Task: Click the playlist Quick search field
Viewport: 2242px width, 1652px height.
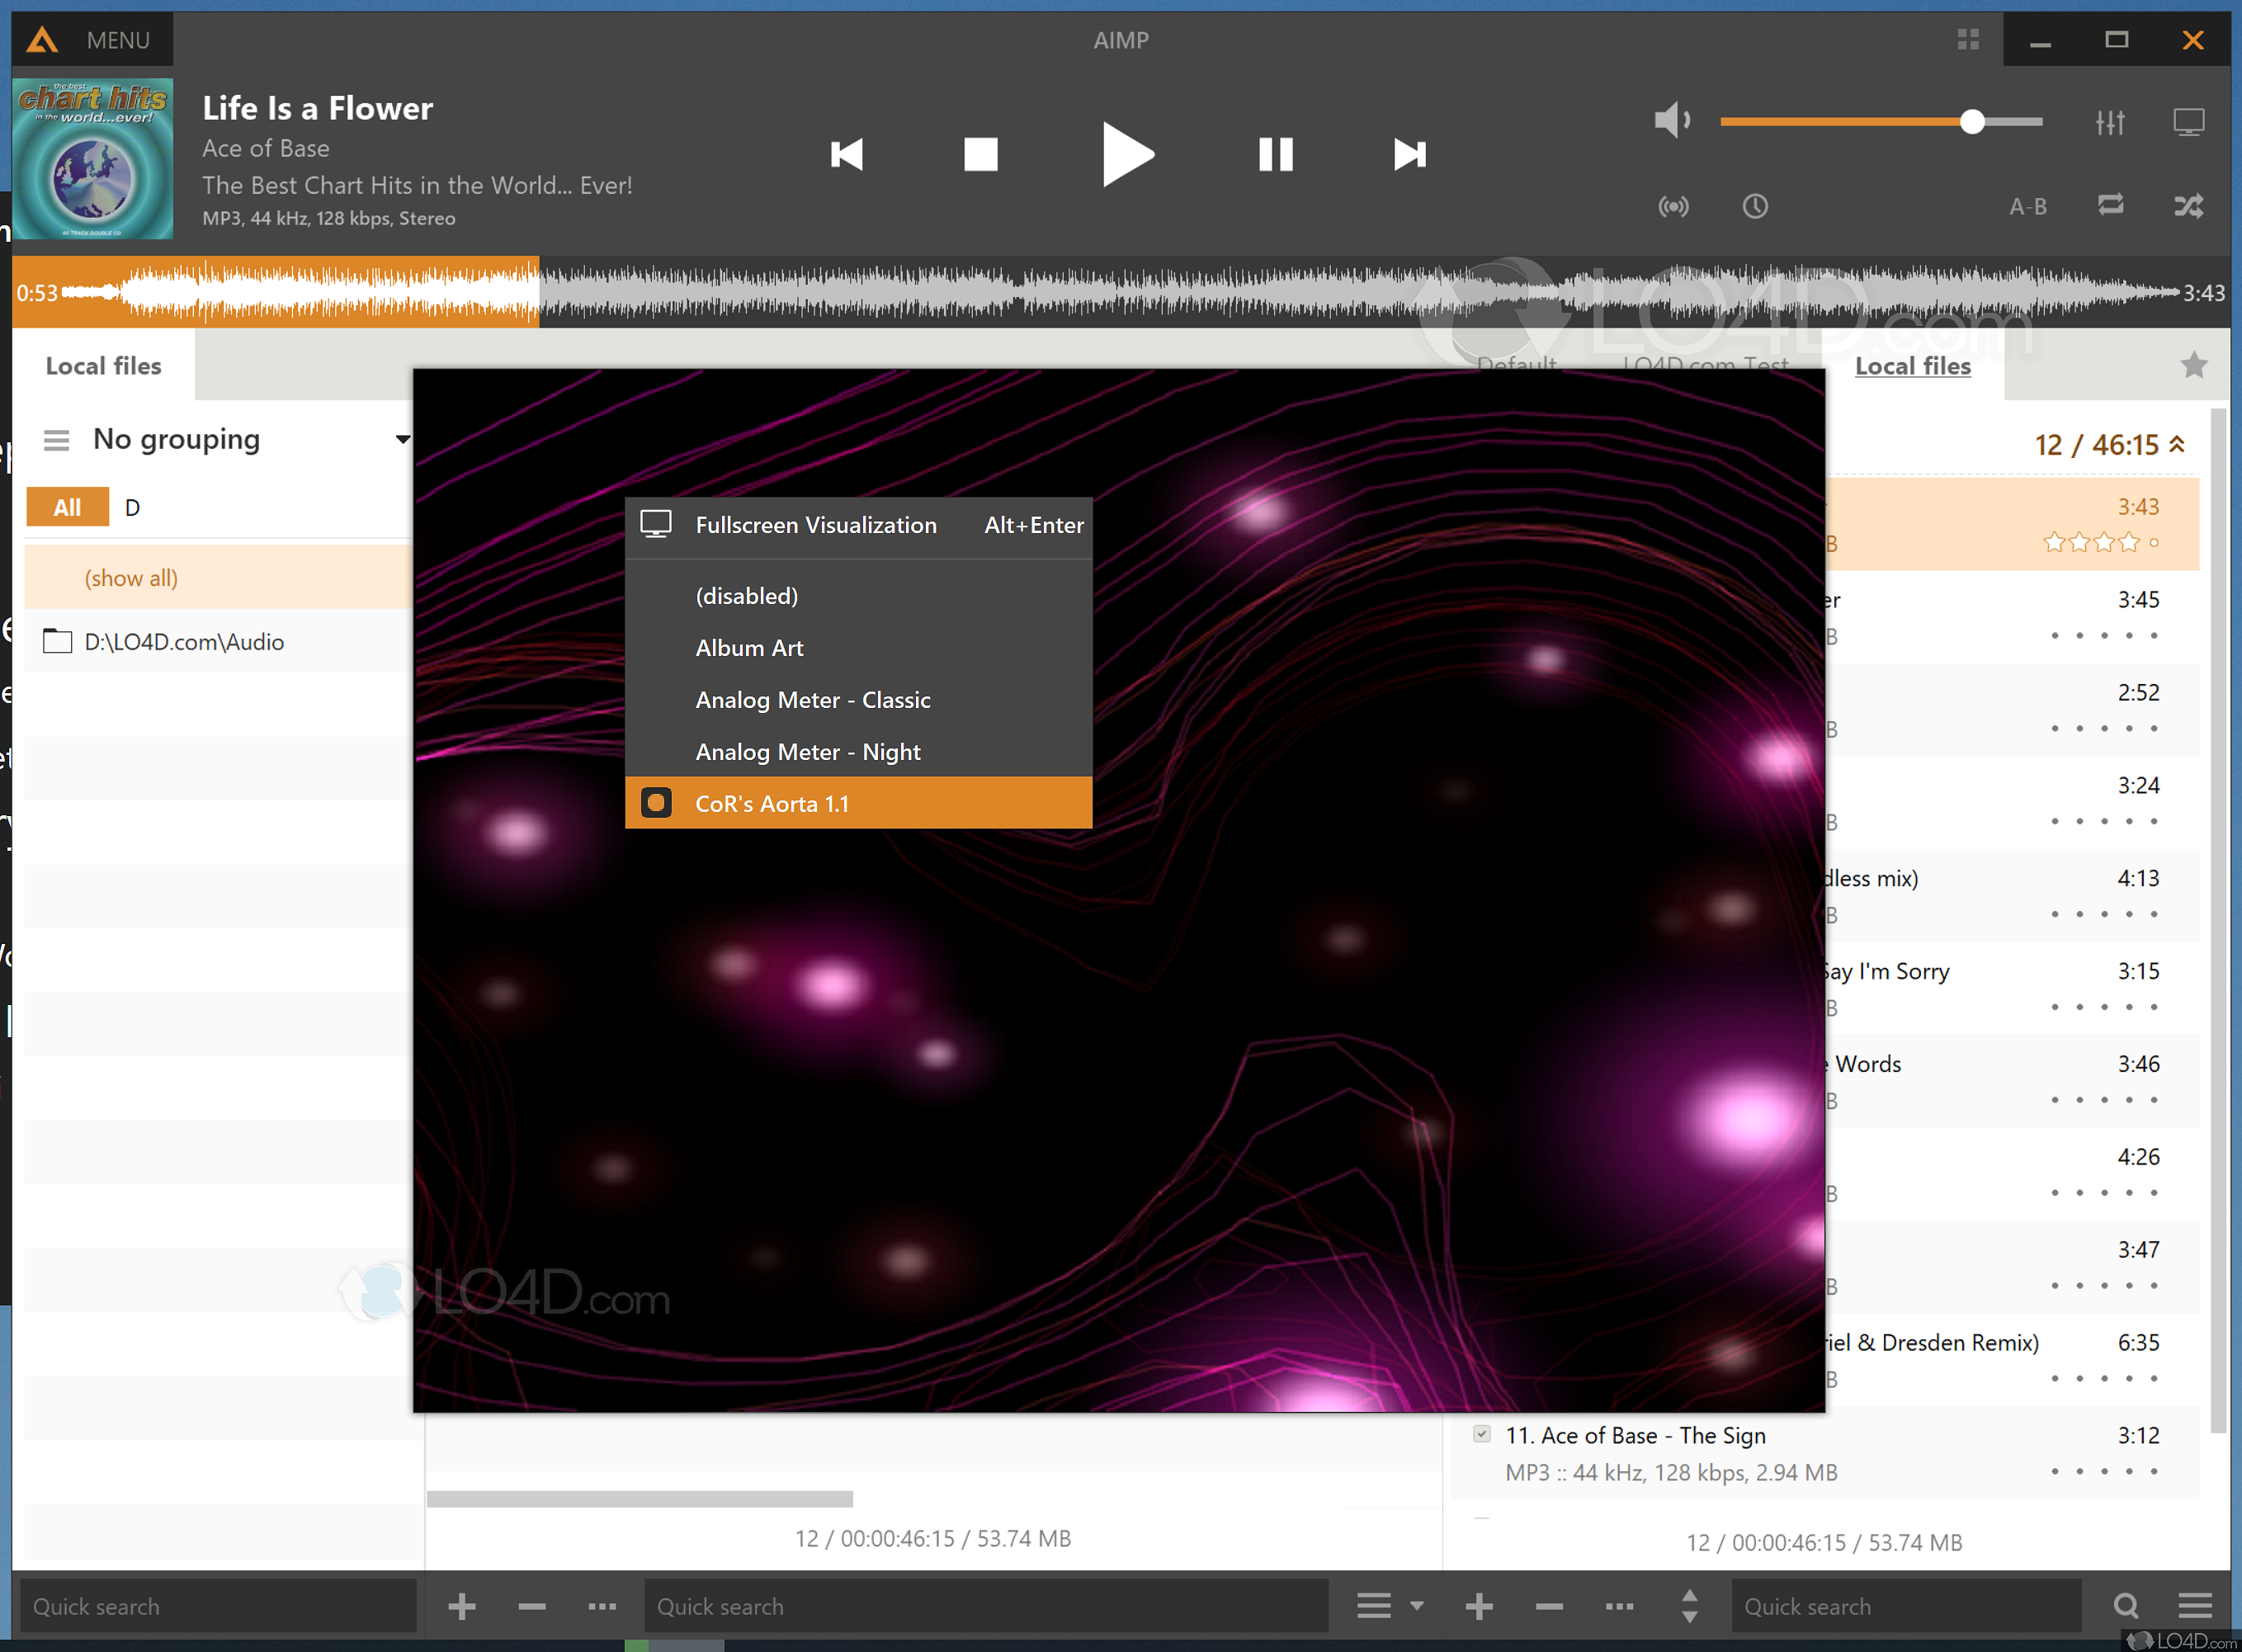Action: point(1906,1606)
